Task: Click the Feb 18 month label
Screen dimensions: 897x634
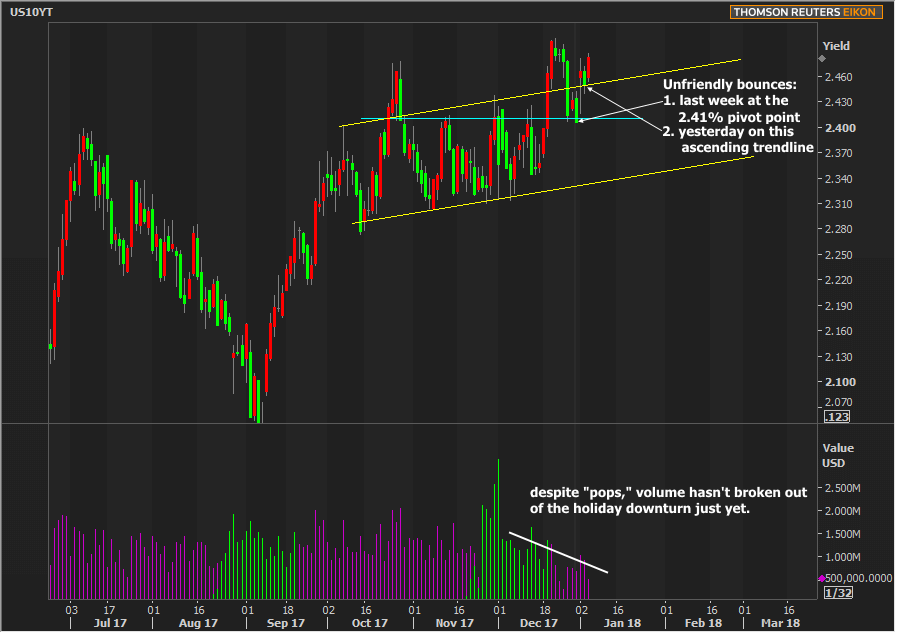Action: (703, 623)
